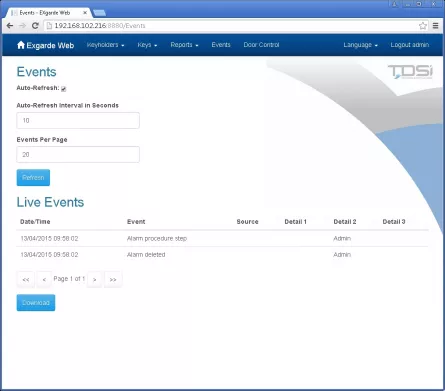The height and width of the screenshot is (391, 445).
Task: Close the Events browser tab
Action: (x=85, y=13)
